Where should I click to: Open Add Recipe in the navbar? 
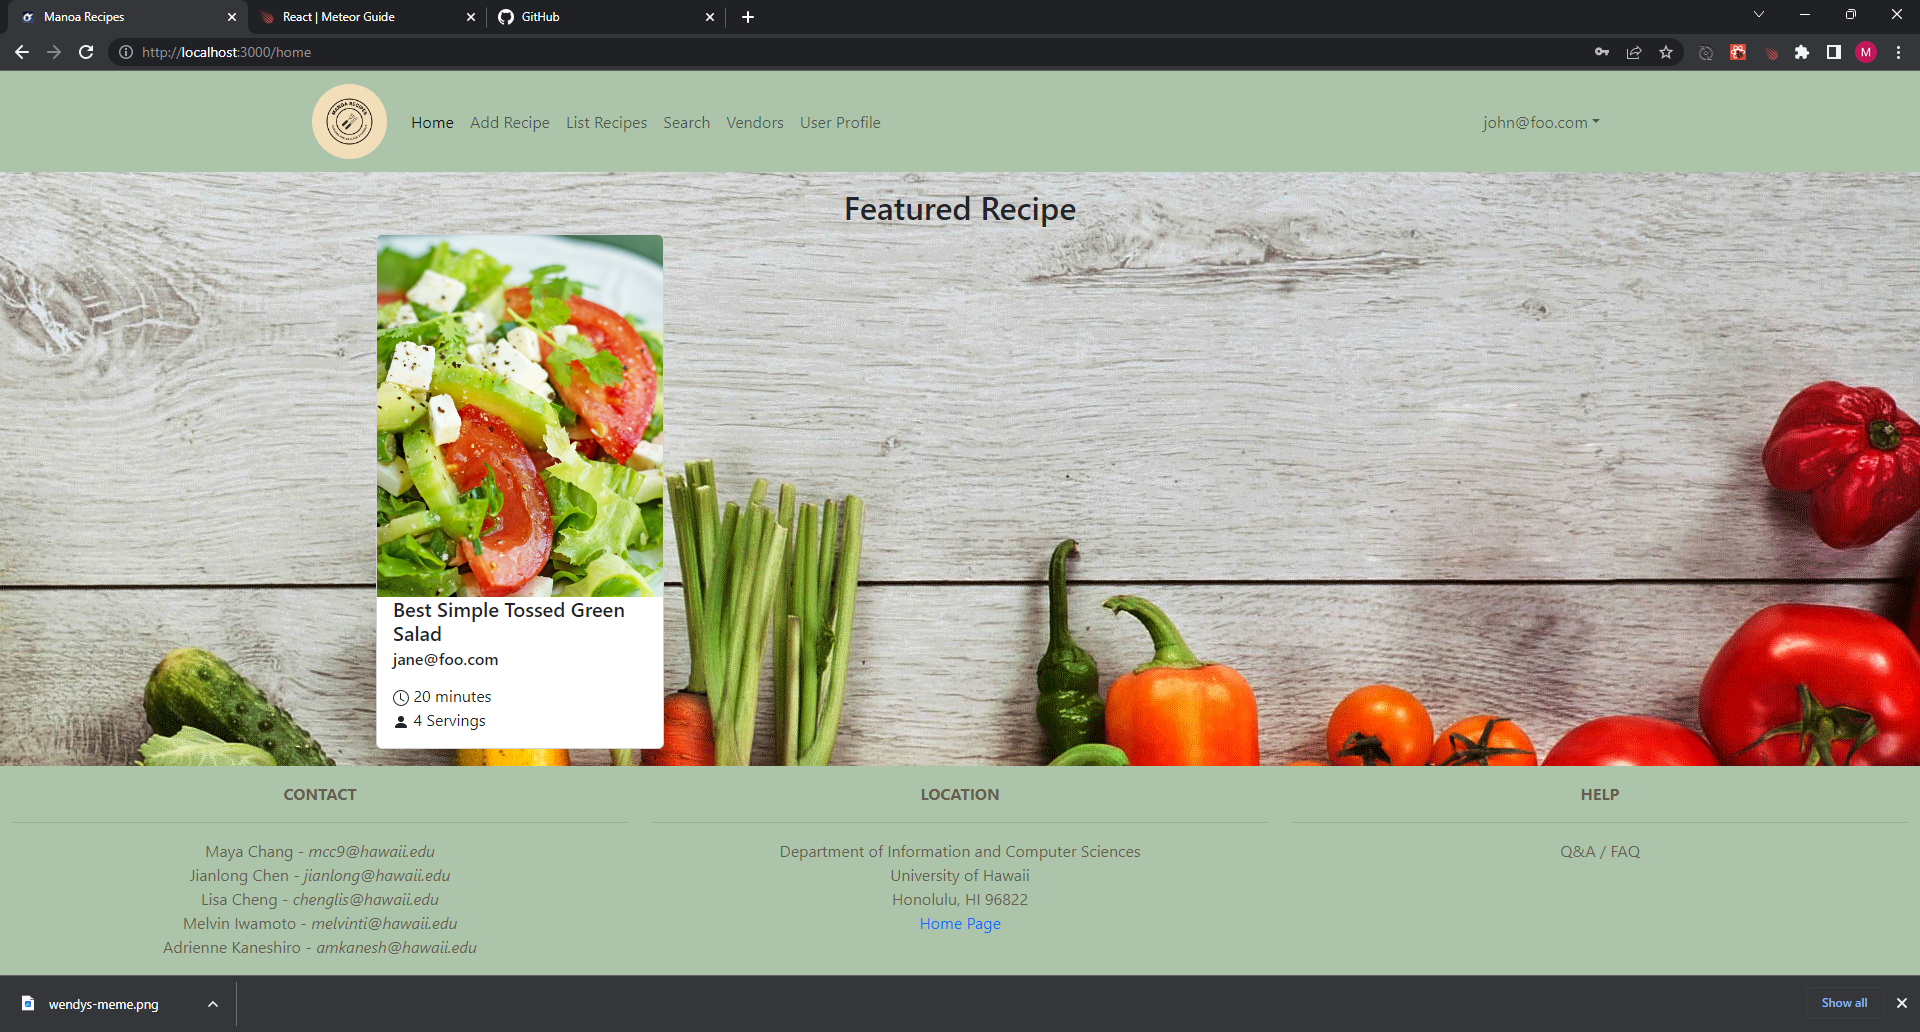point(510,122)
